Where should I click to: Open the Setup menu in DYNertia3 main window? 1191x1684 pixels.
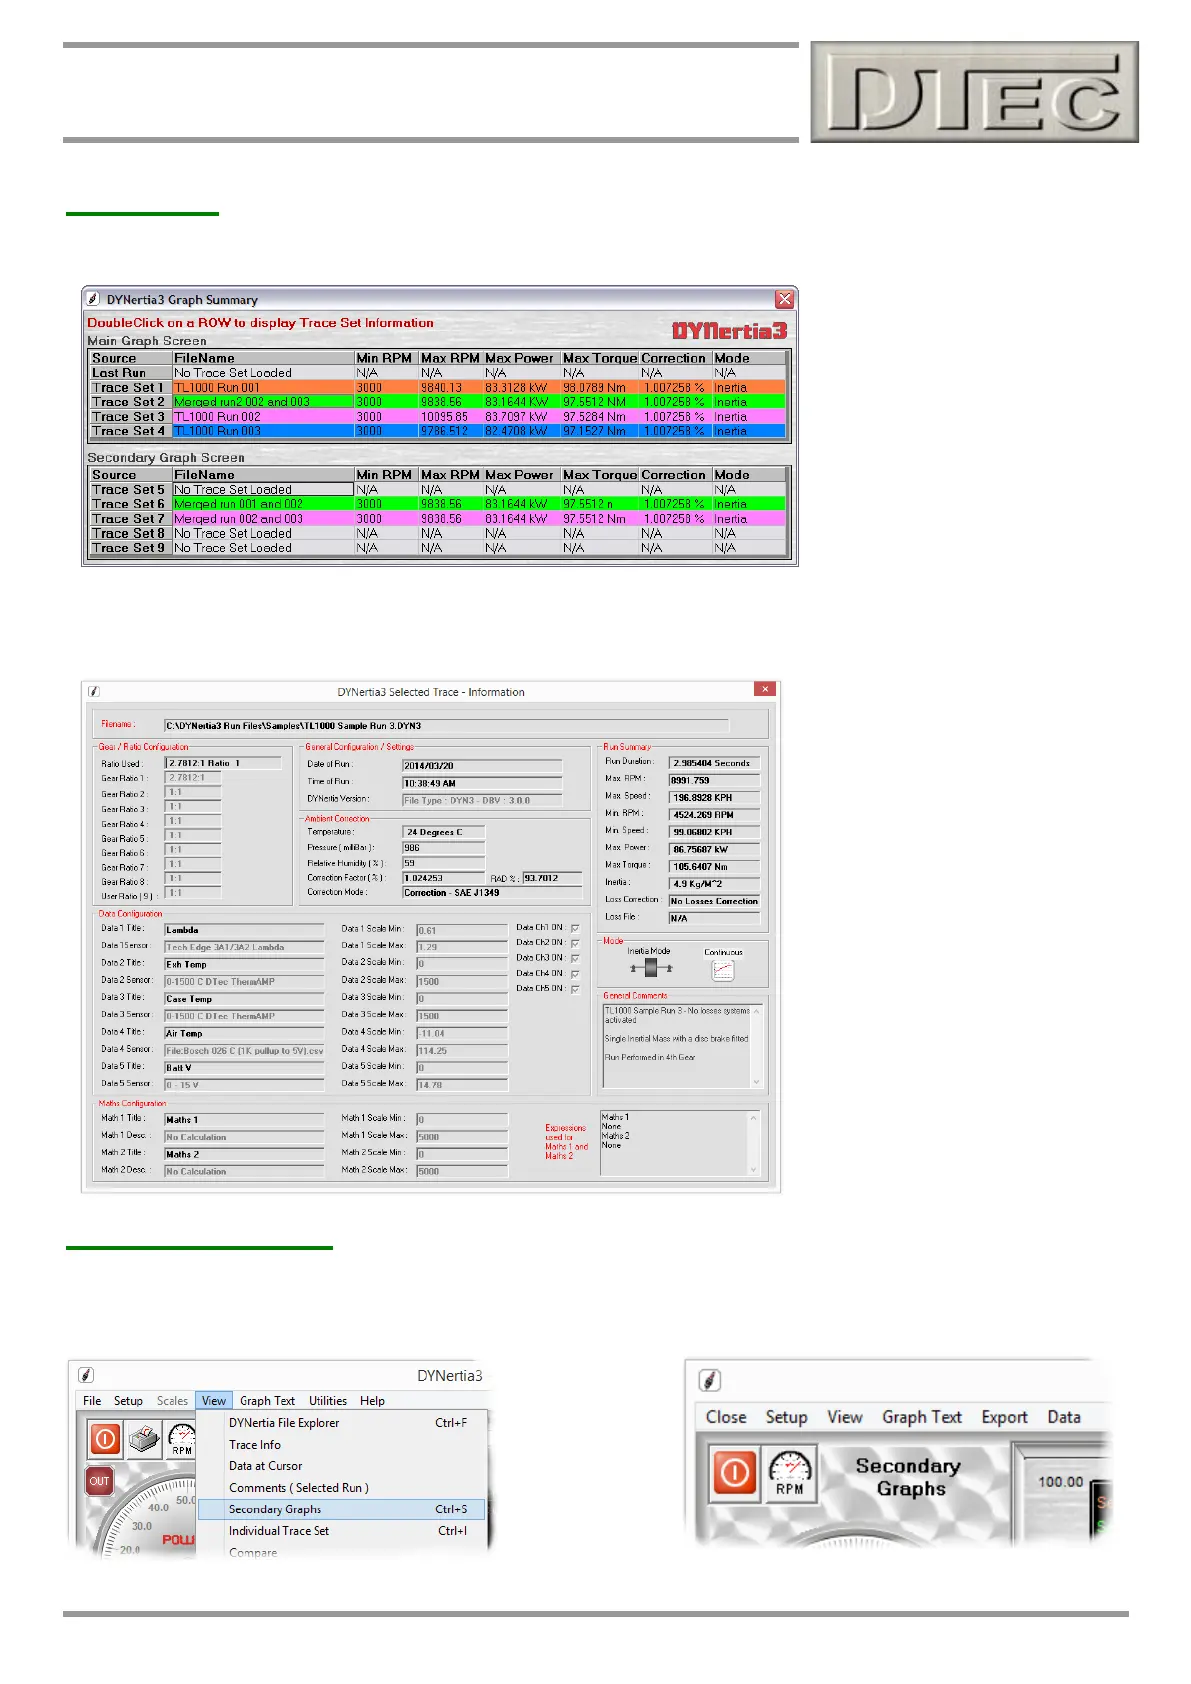click(128, 1401)
